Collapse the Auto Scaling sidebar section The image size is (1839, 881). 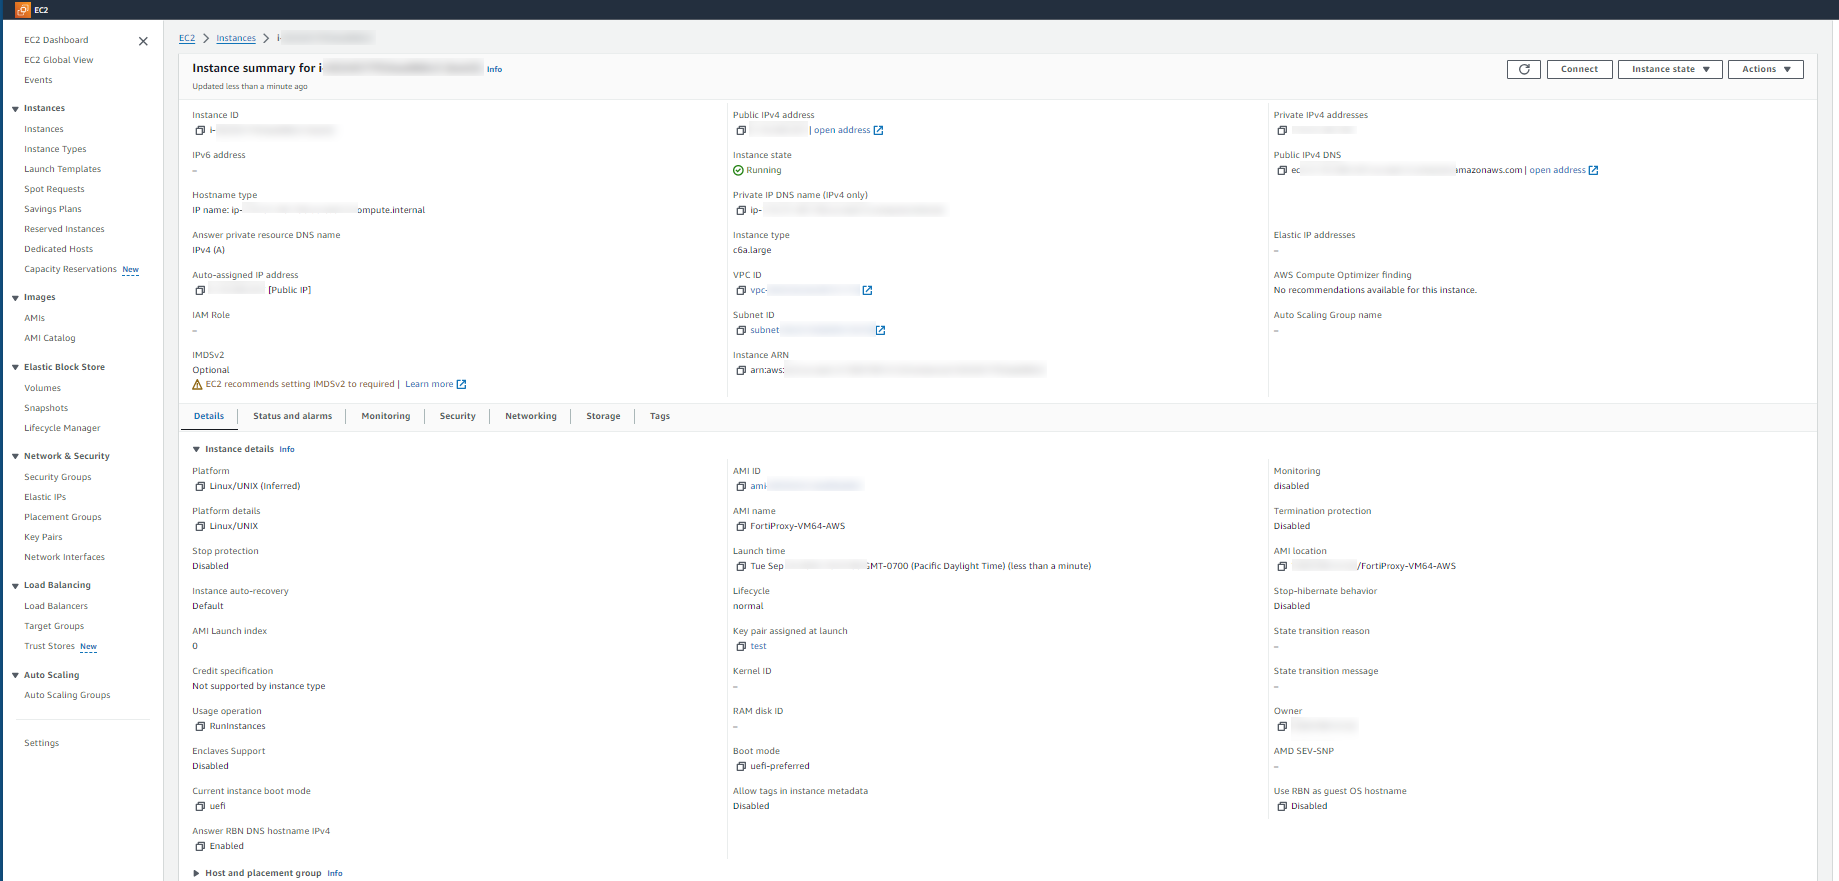click(15, 676)
